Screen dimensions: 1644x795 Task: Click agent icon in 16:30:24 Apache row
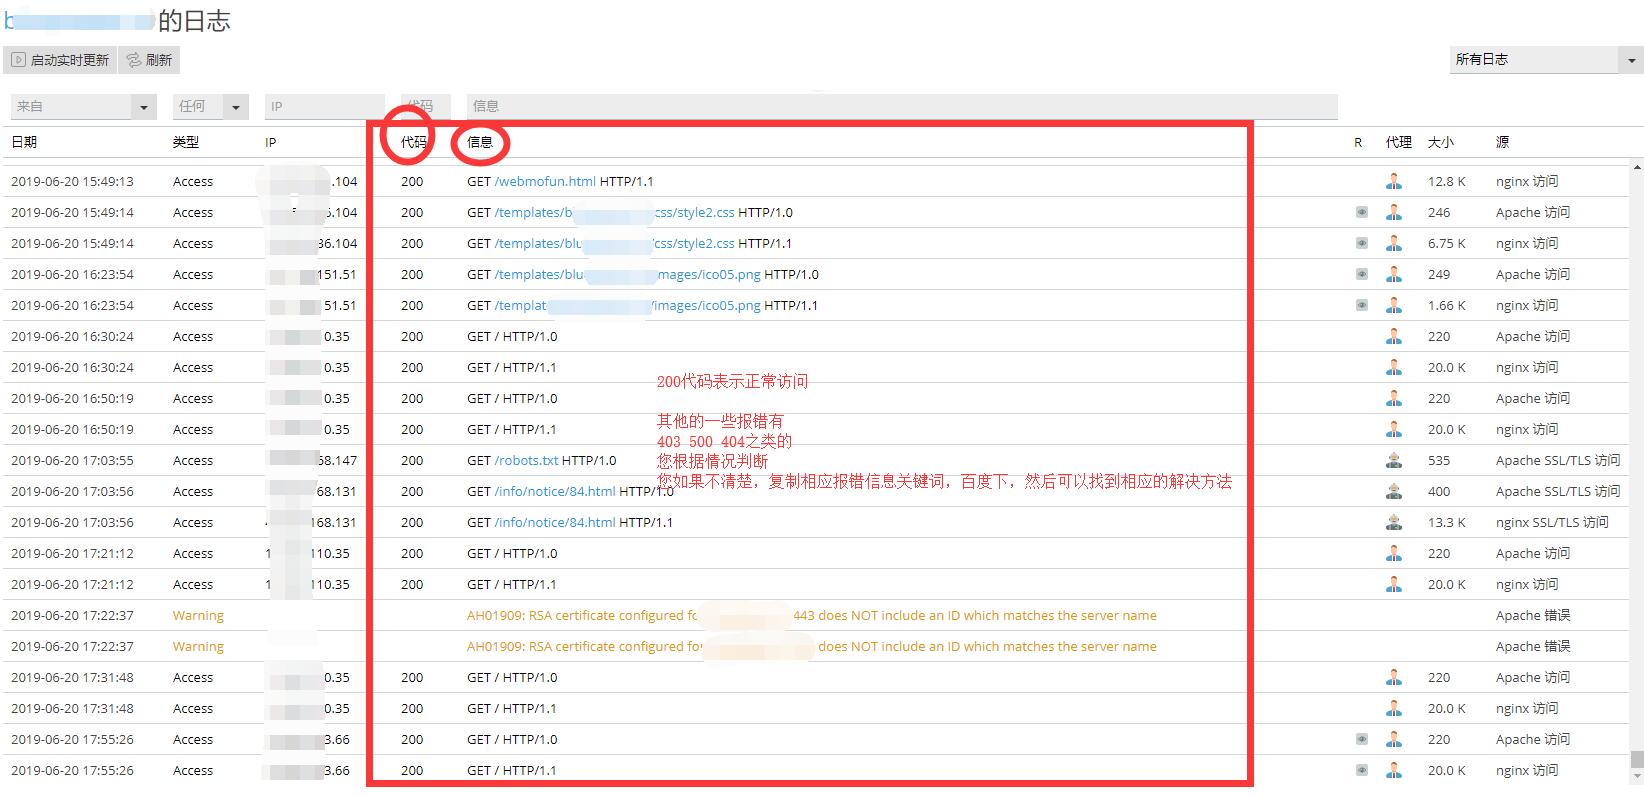click(x=1394, y=336)
